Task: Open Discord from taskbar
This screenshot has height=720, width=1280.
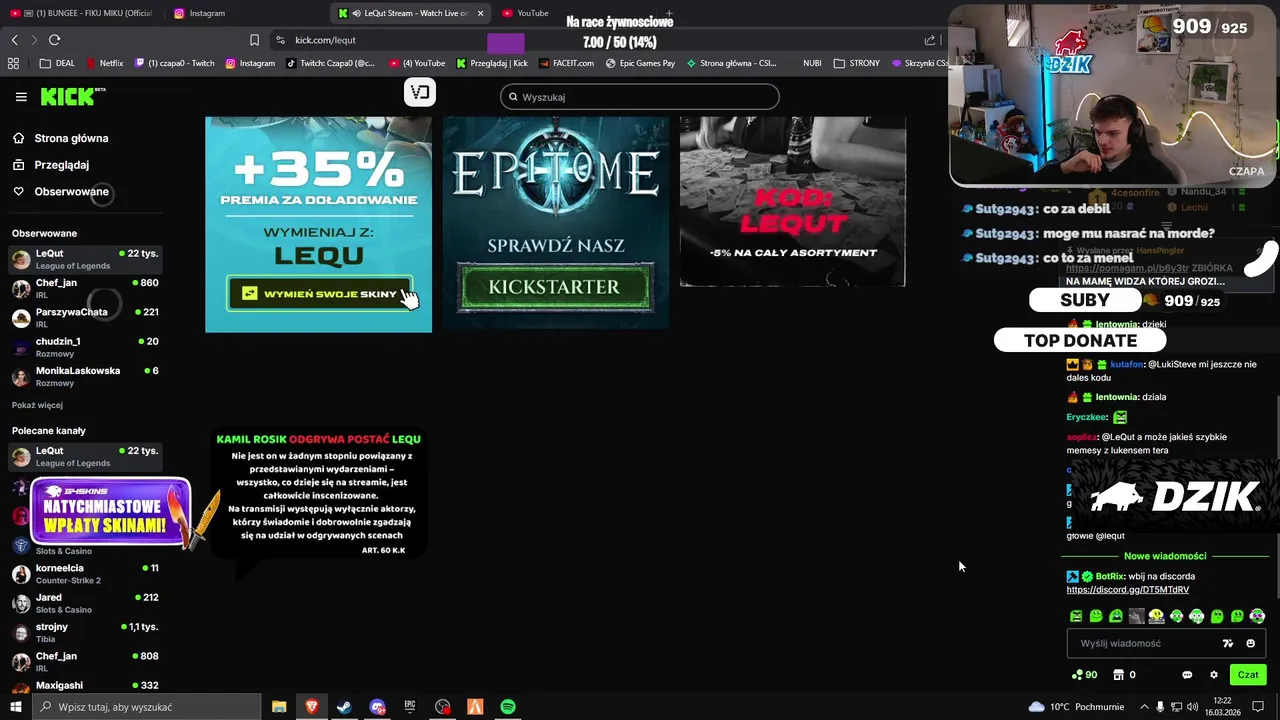Action: [377, 707]
